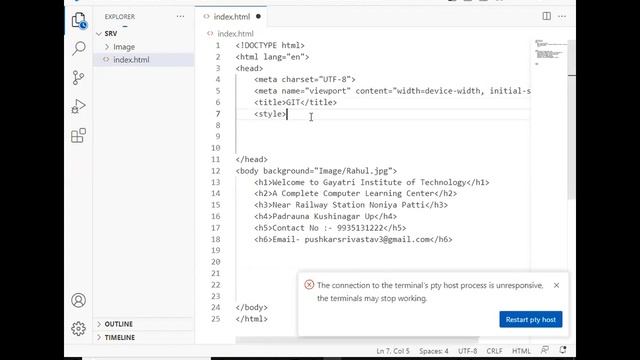Click the unsaved dot on index.html tab
The width and height of the screenshot is (640, 360).
(258, 17)
